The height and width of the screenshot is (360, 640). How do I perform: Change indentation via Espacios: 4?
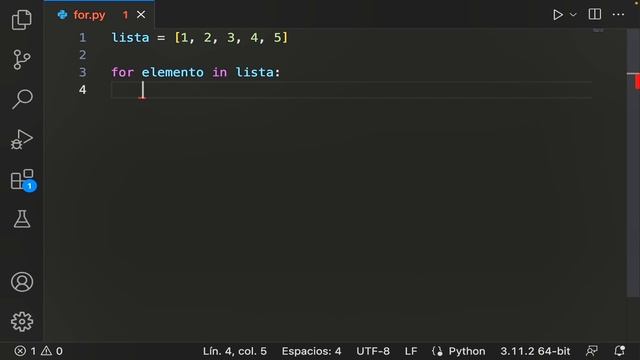coord(311,351)
